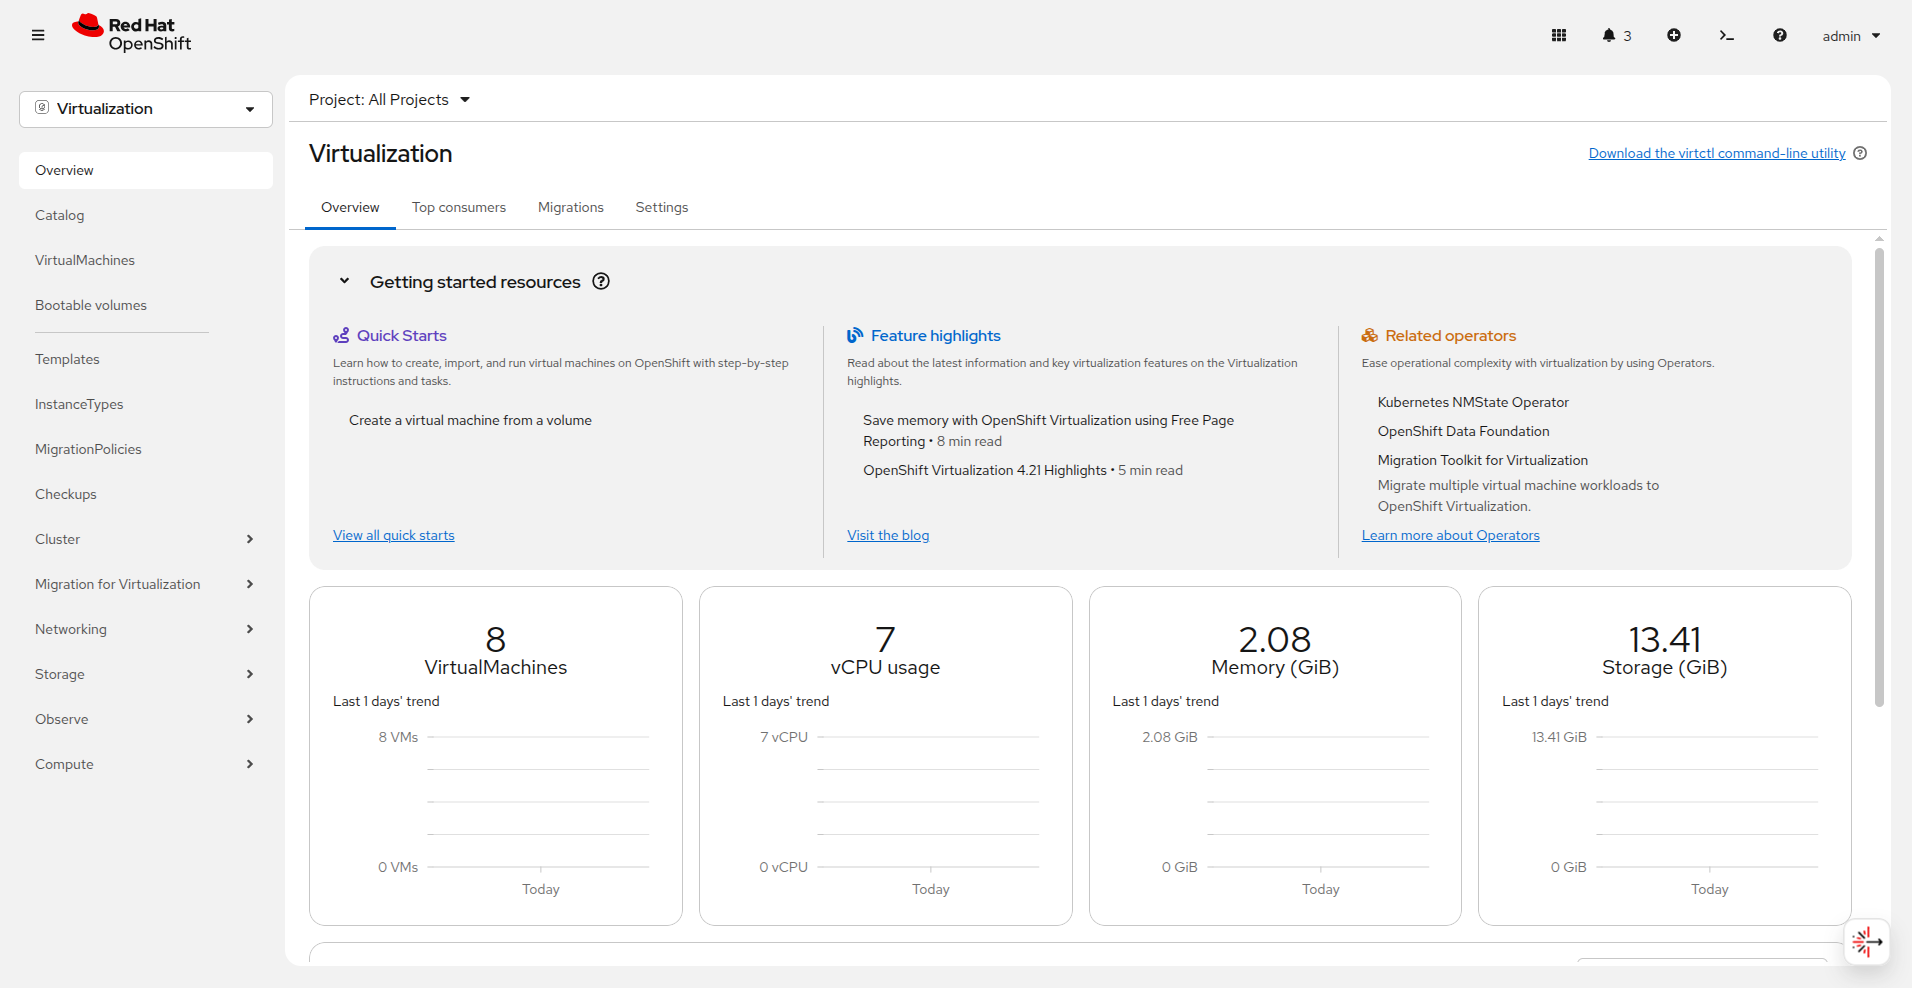Open the help question mark menu
The height and width of the screenshot is (988, 1912).
(1779, 35)
